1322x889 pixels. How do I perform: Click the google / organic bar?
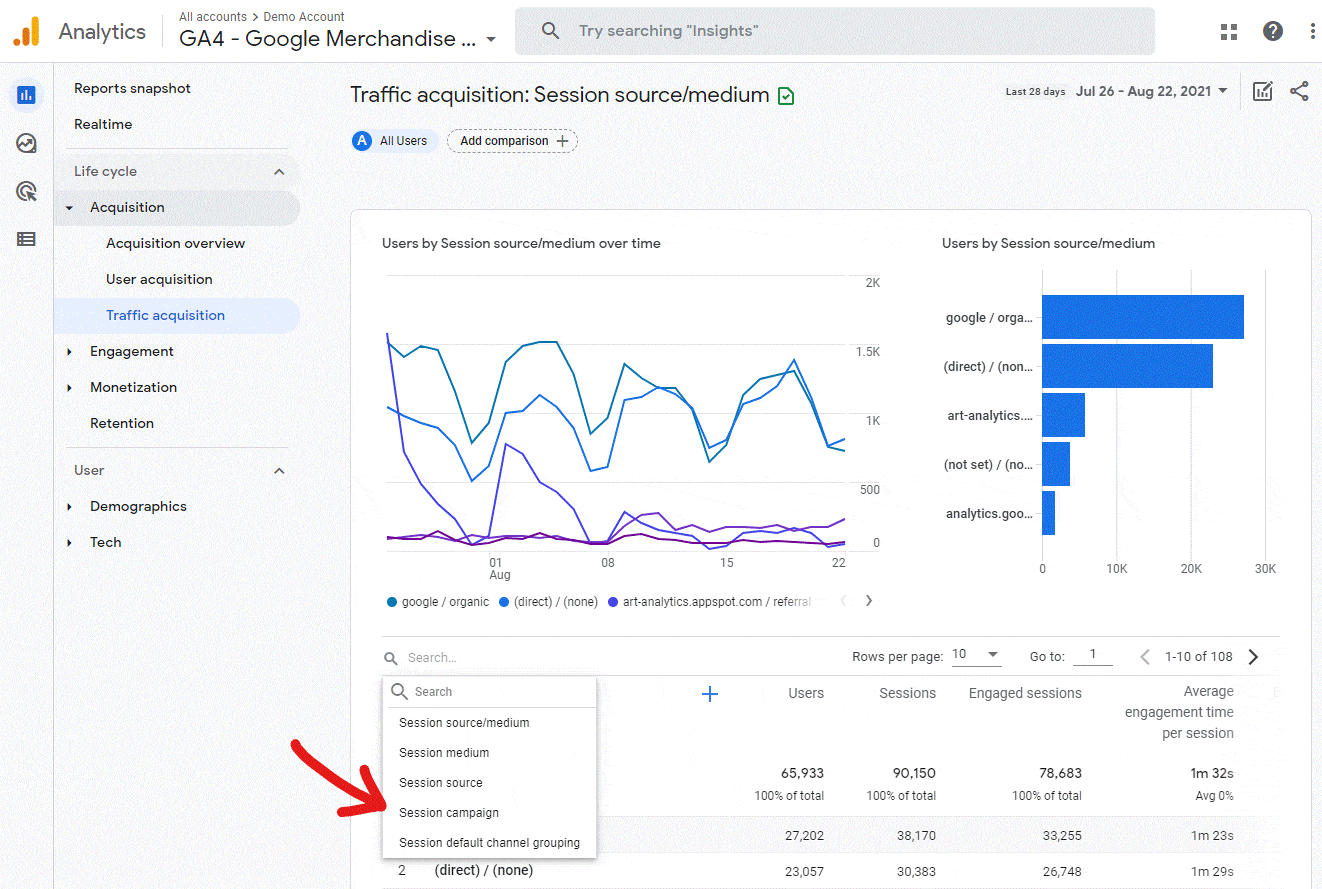(x=1143, y=318)
